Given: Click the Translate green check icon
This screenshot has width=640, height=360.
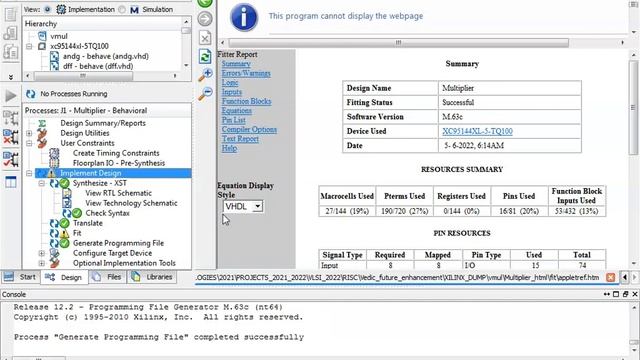Looking at the screenshot, I should pyautogui.click(x=64, y=223).
